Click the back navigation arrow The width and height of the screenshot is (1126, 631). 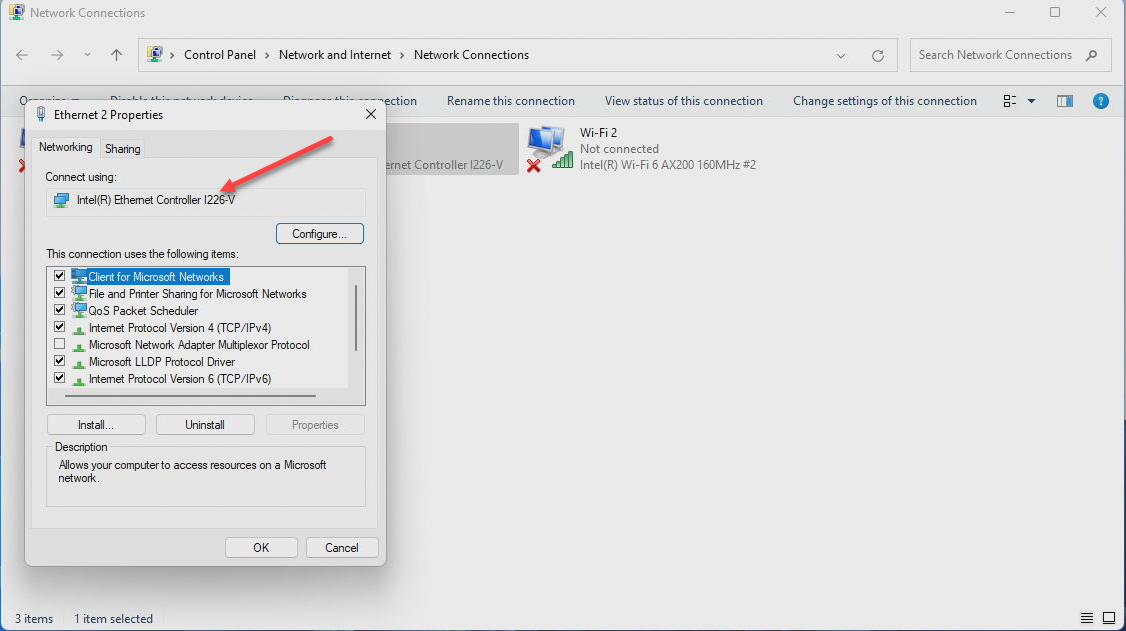(x=21, y=55)
